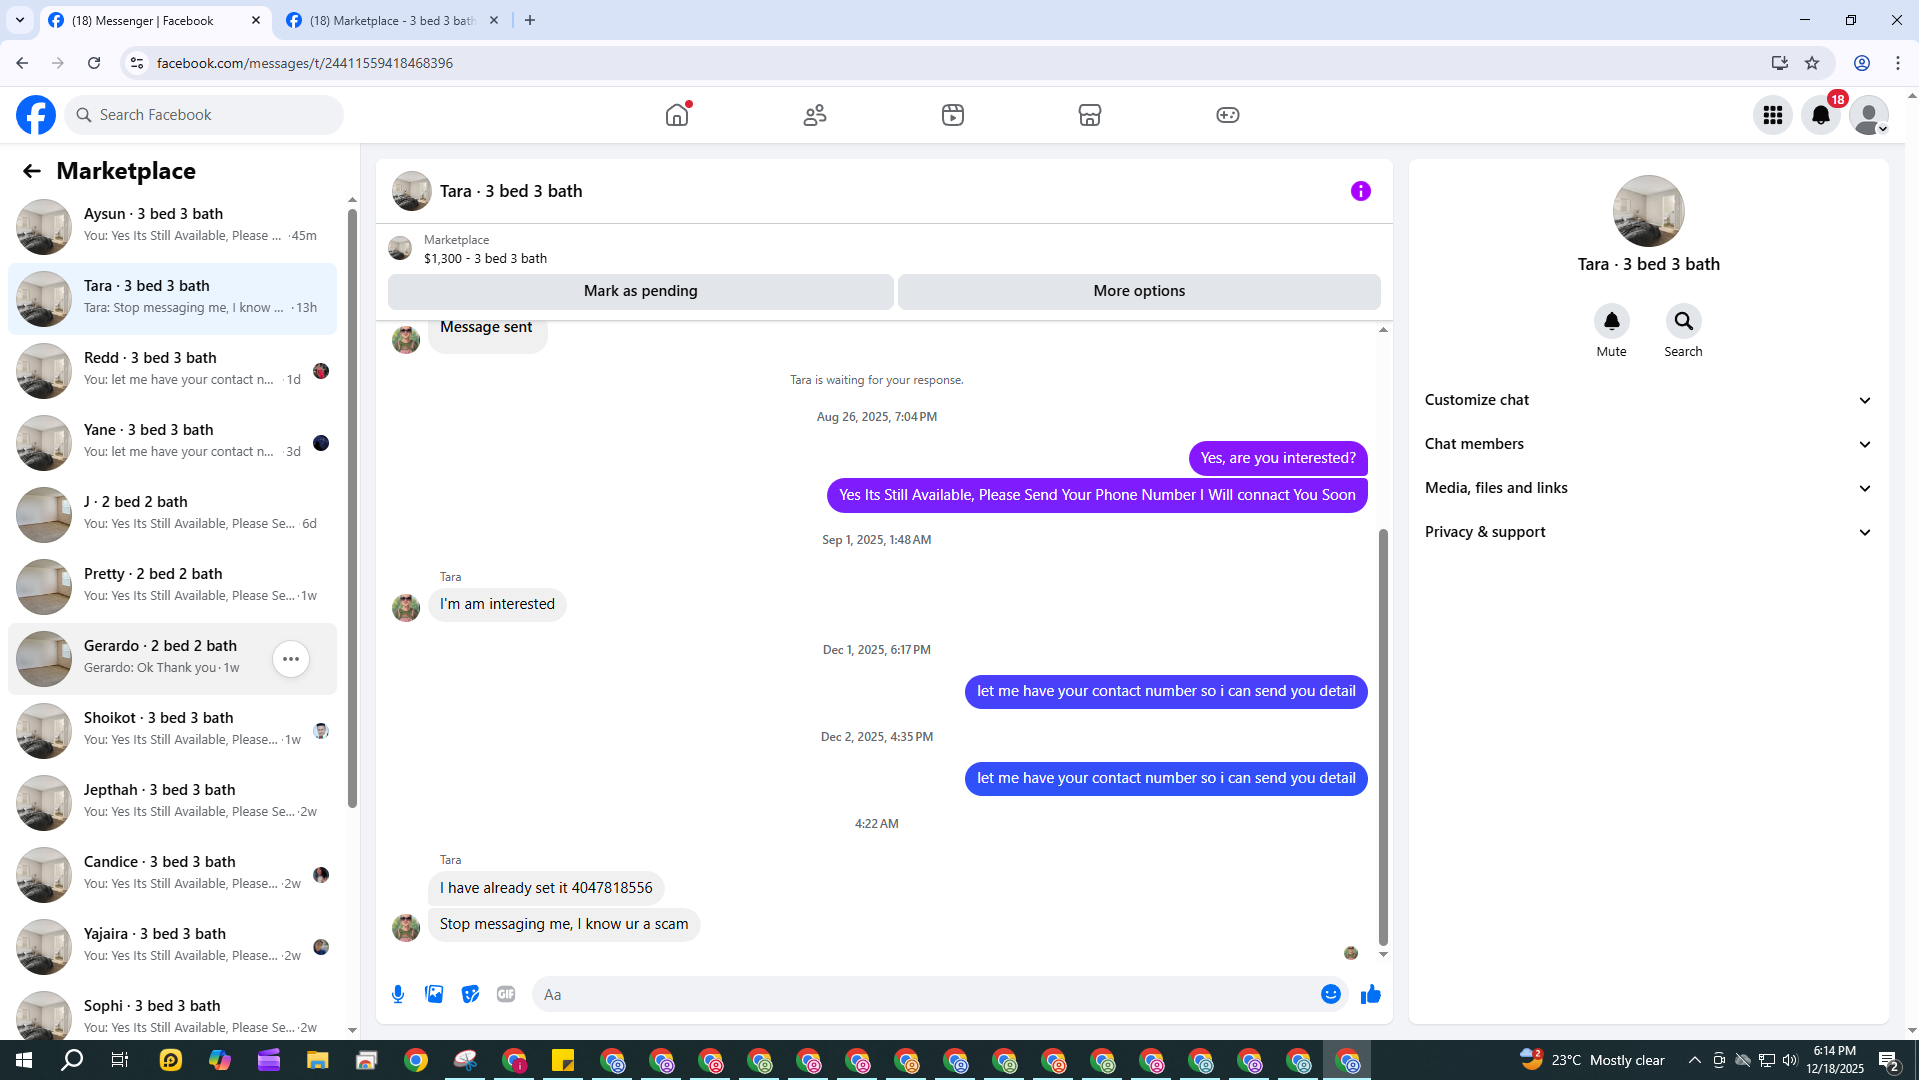Open the Gaming controller icon
The width and height of the screenshot is (1919, 1080).
[x=1228, y=115]
